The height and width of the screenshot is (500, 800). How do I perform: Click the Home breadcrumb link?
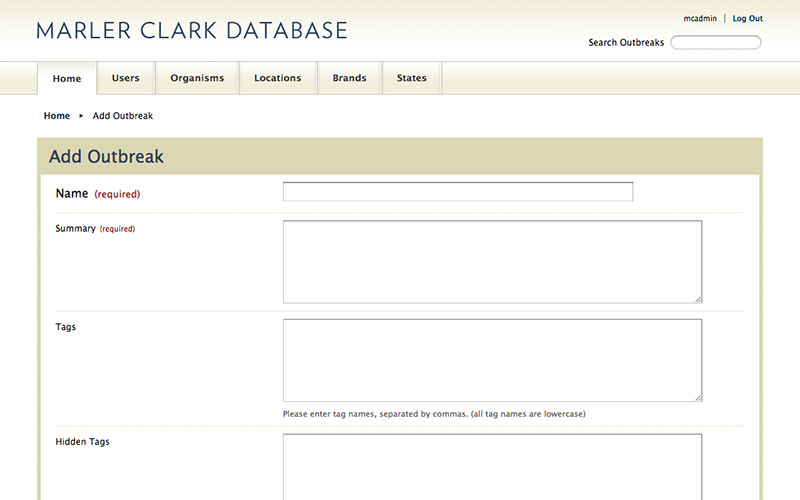pyautogui.click(x=57, y=116)
